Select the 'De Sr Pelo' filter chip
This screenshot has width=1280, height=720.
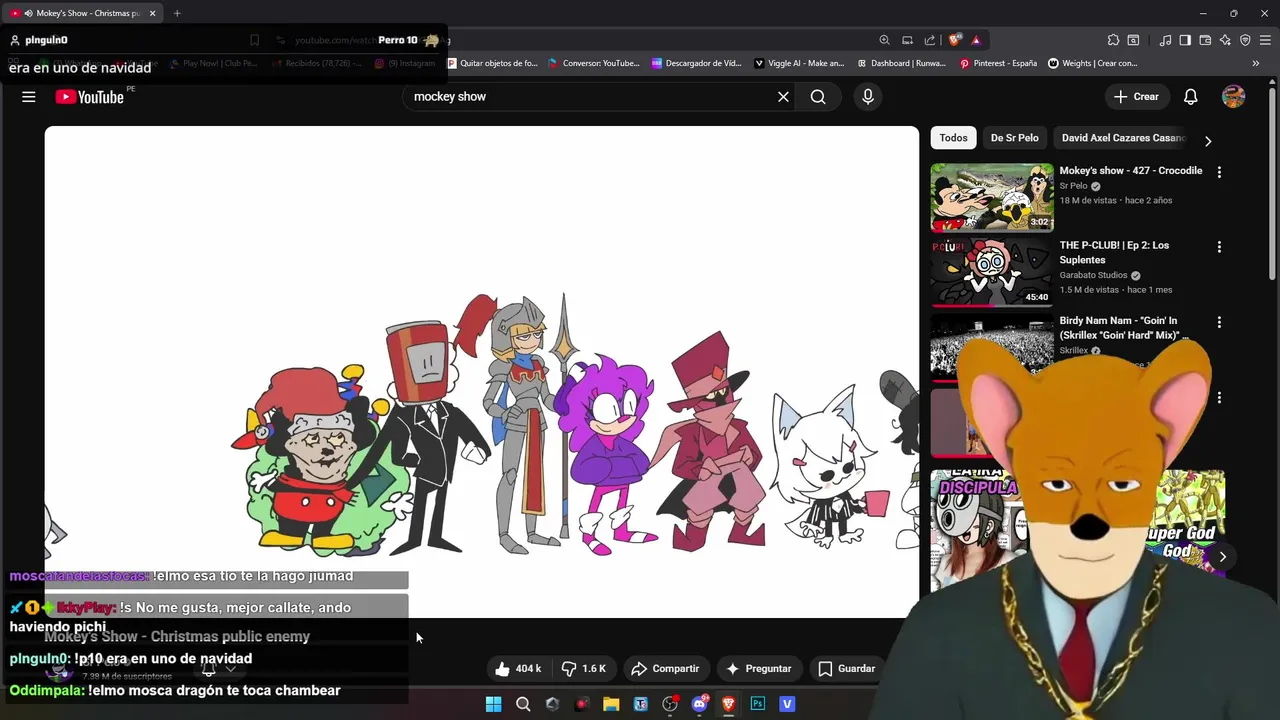1014,138
